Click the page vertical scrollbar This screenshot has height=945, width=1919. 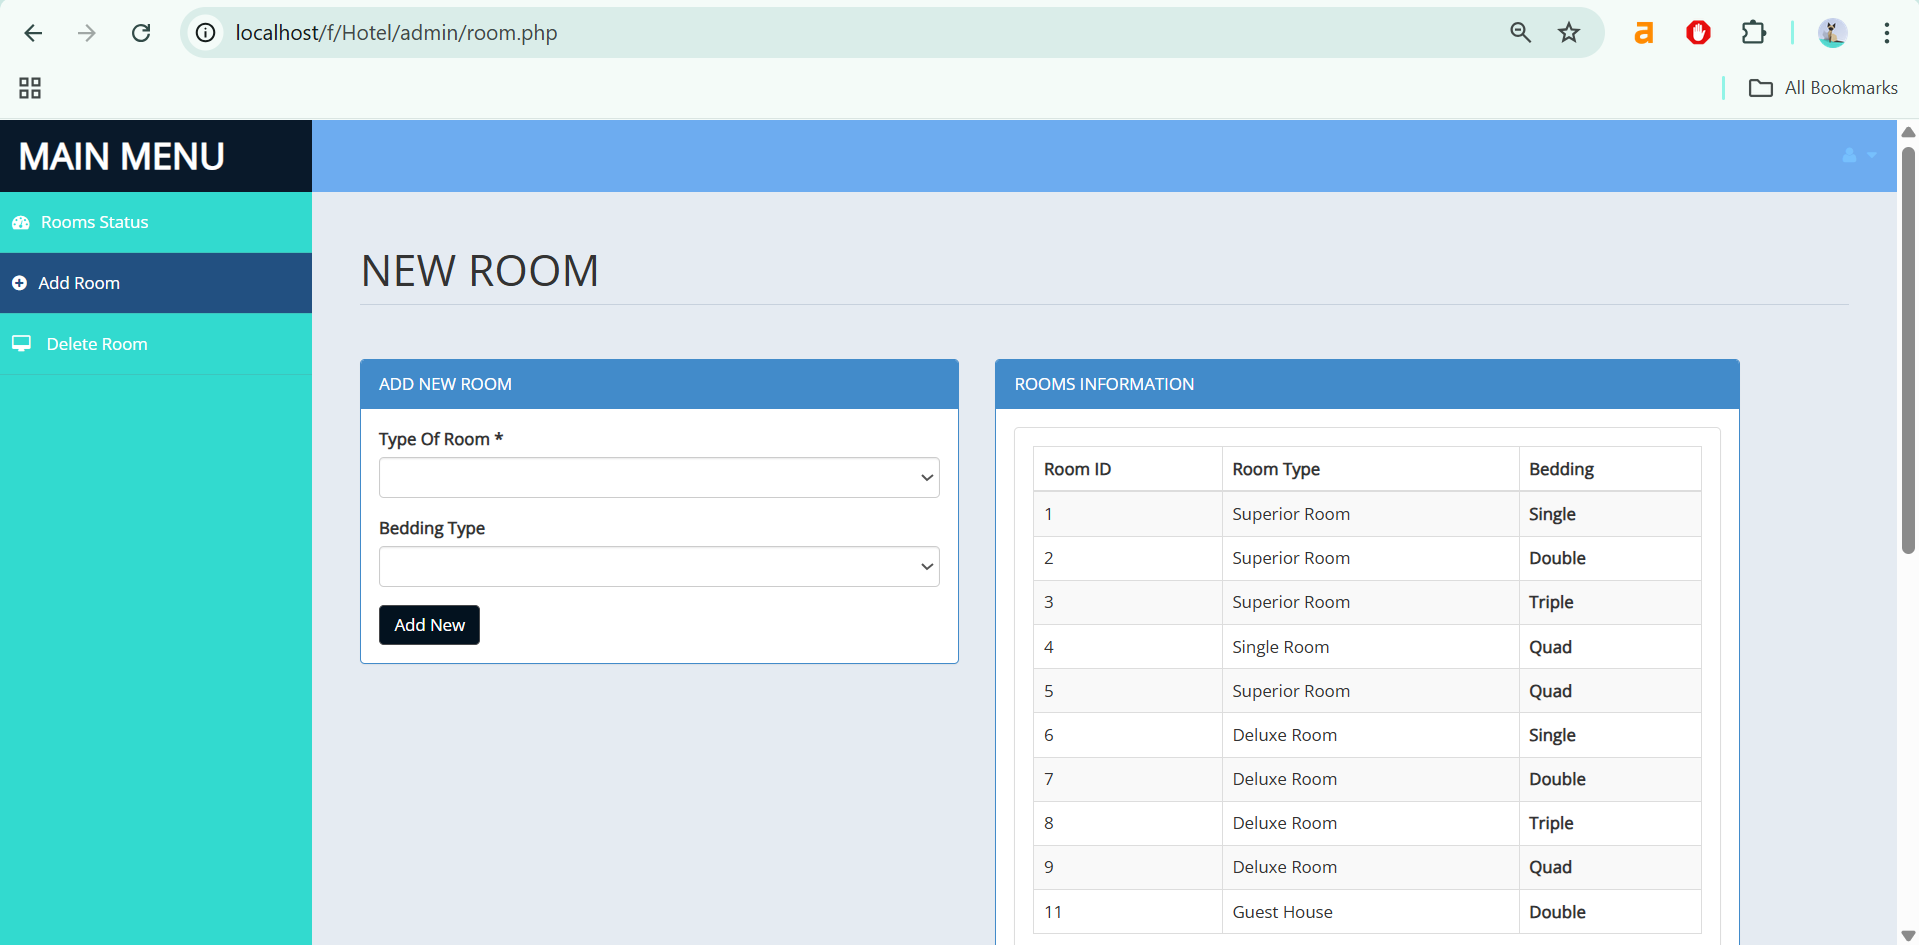click(1908, 350)
